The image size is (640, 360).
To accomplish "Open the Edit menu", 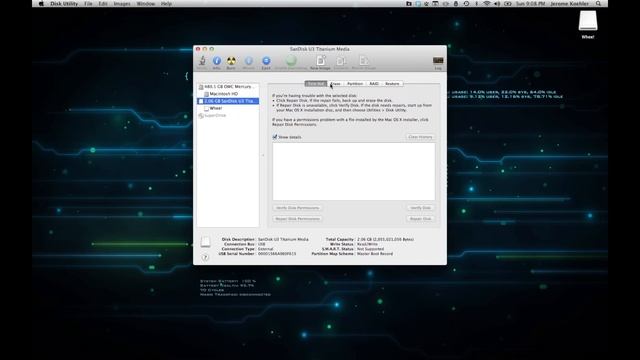I will (x=103, y=4).
